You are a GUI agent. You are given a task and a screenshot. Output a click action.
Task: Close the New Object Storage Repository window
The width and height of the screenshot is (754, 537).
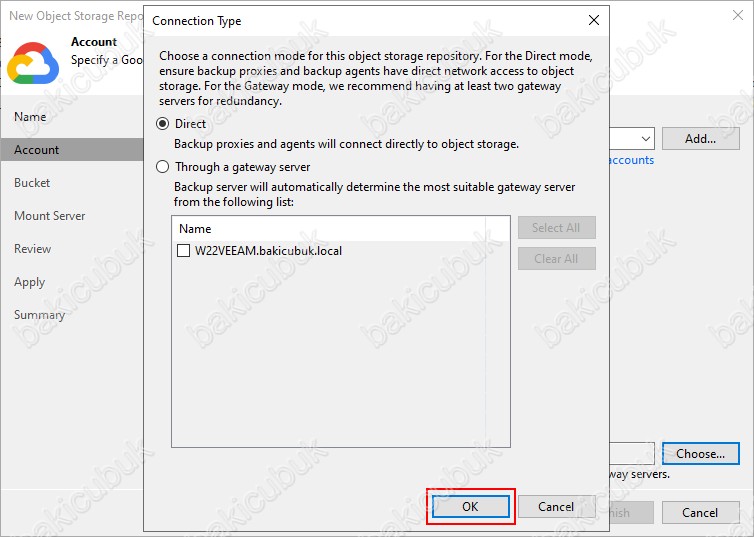coord(738,15)
